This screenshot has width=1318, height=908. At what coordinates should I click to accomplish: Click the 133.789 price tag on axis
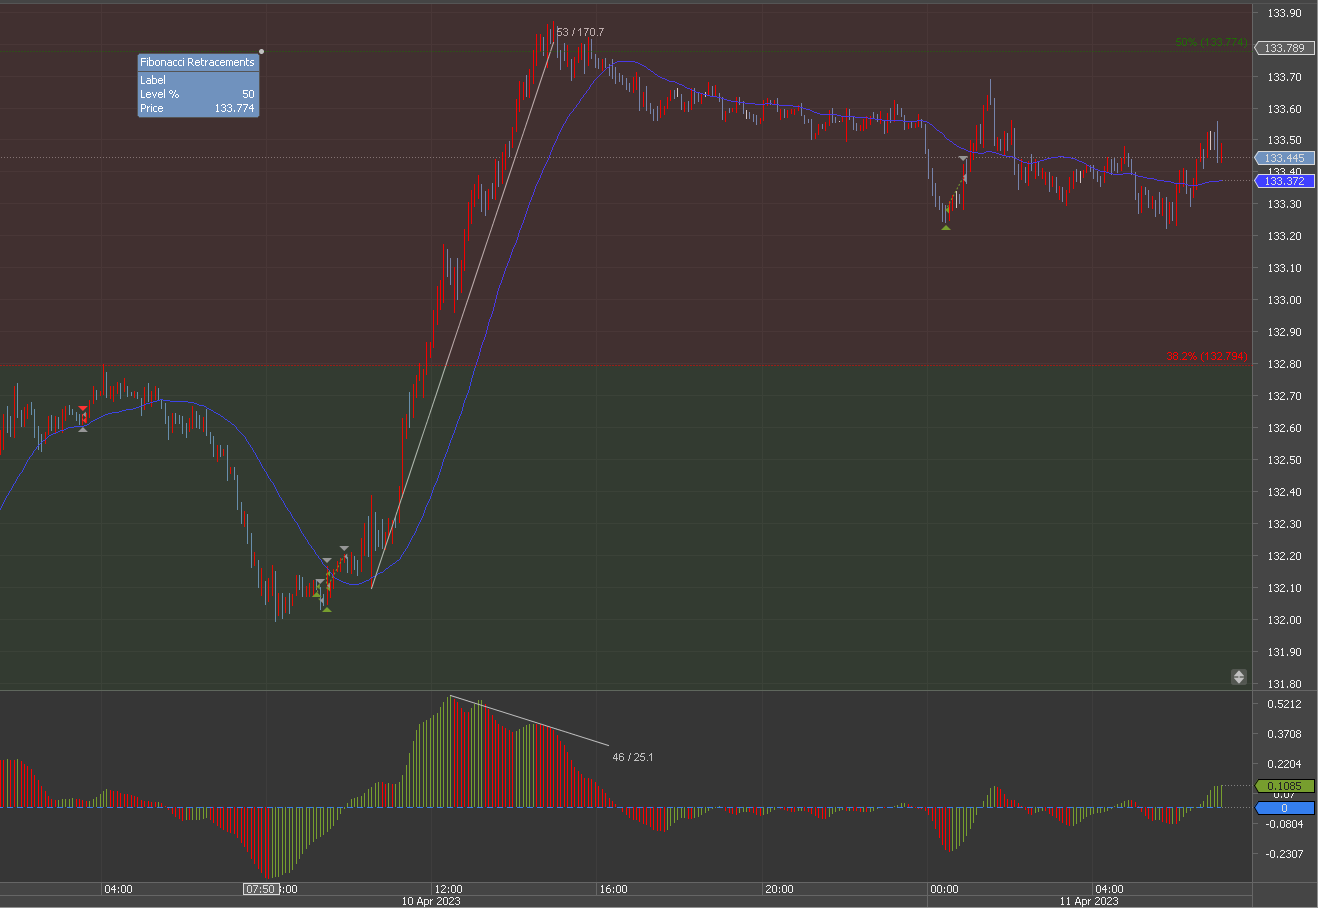click(1284, 48)
